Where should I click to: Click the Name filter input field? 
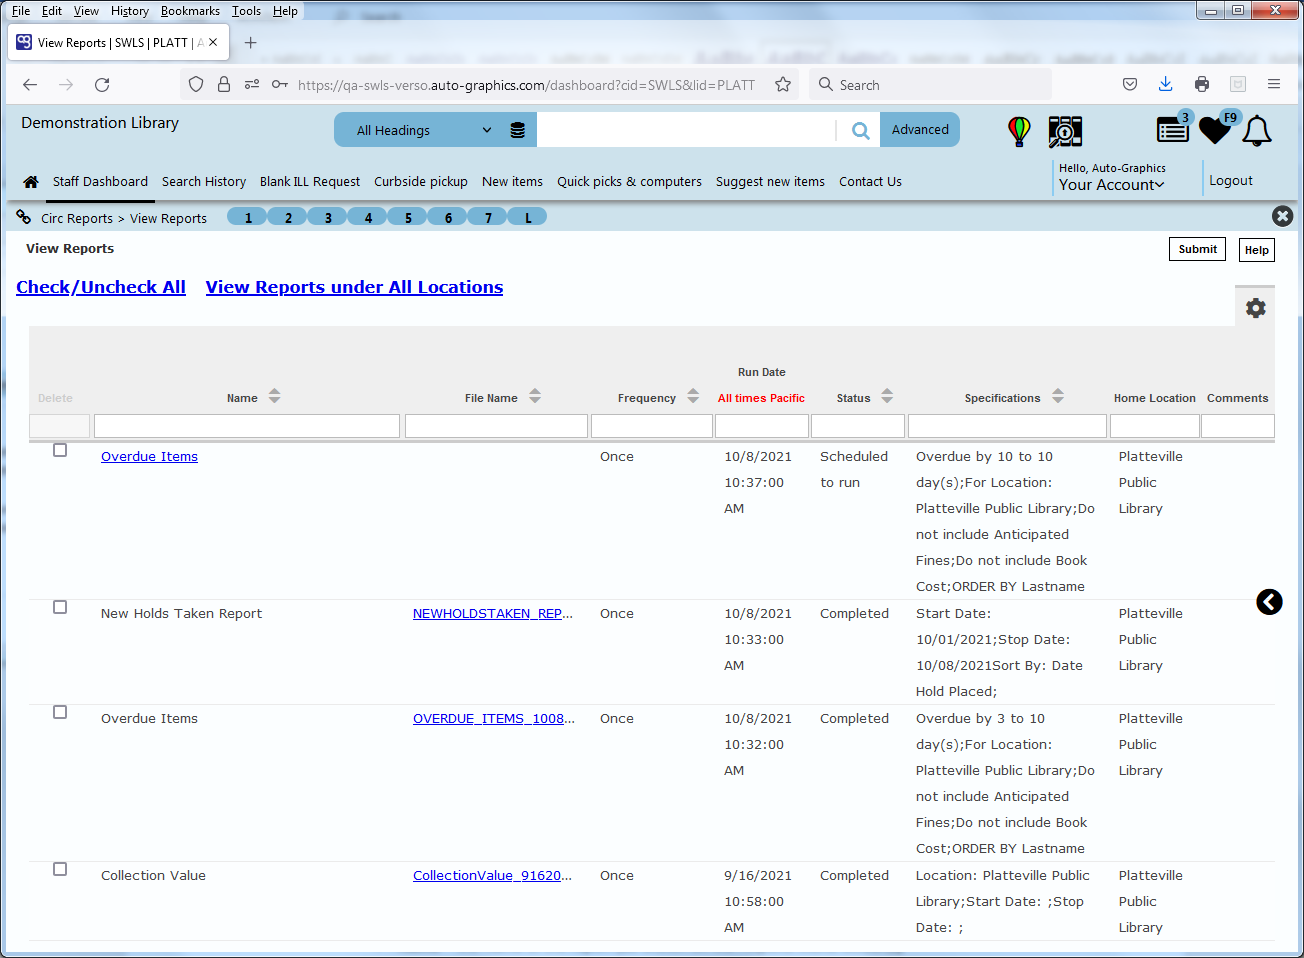coord(247,426)
